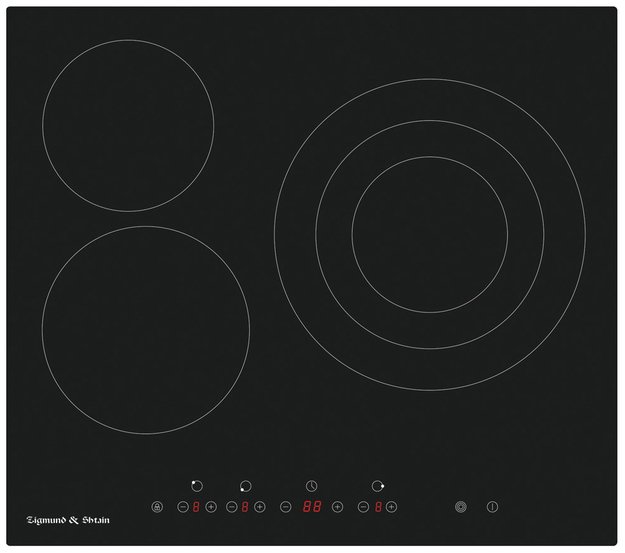Tap the power on/off touch button

(492, 507)
